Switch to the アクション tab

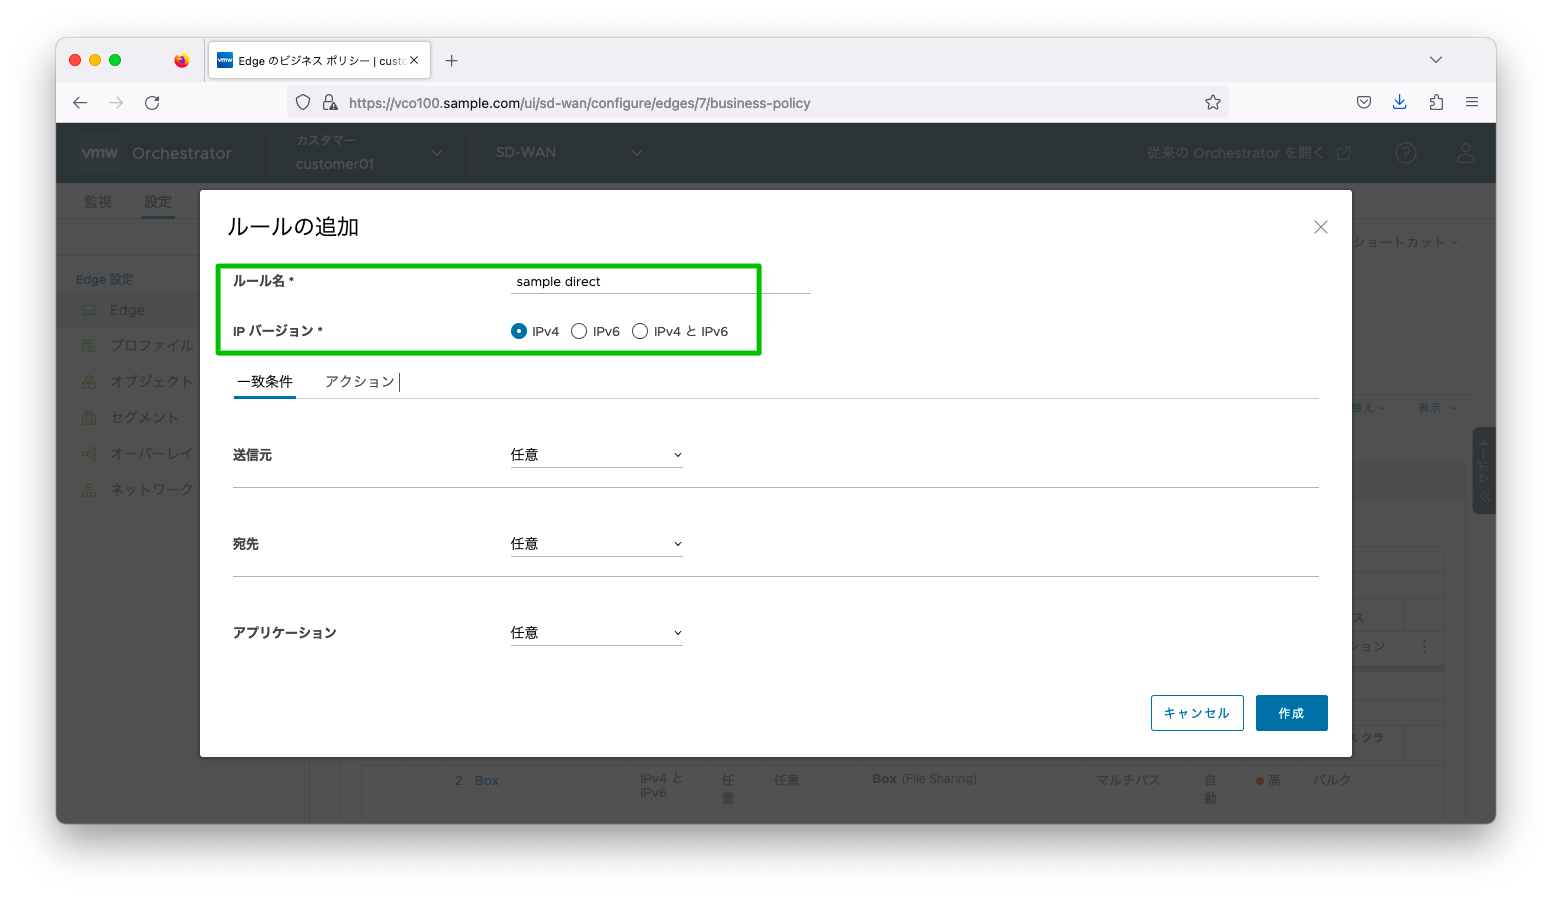pos(359,382)
